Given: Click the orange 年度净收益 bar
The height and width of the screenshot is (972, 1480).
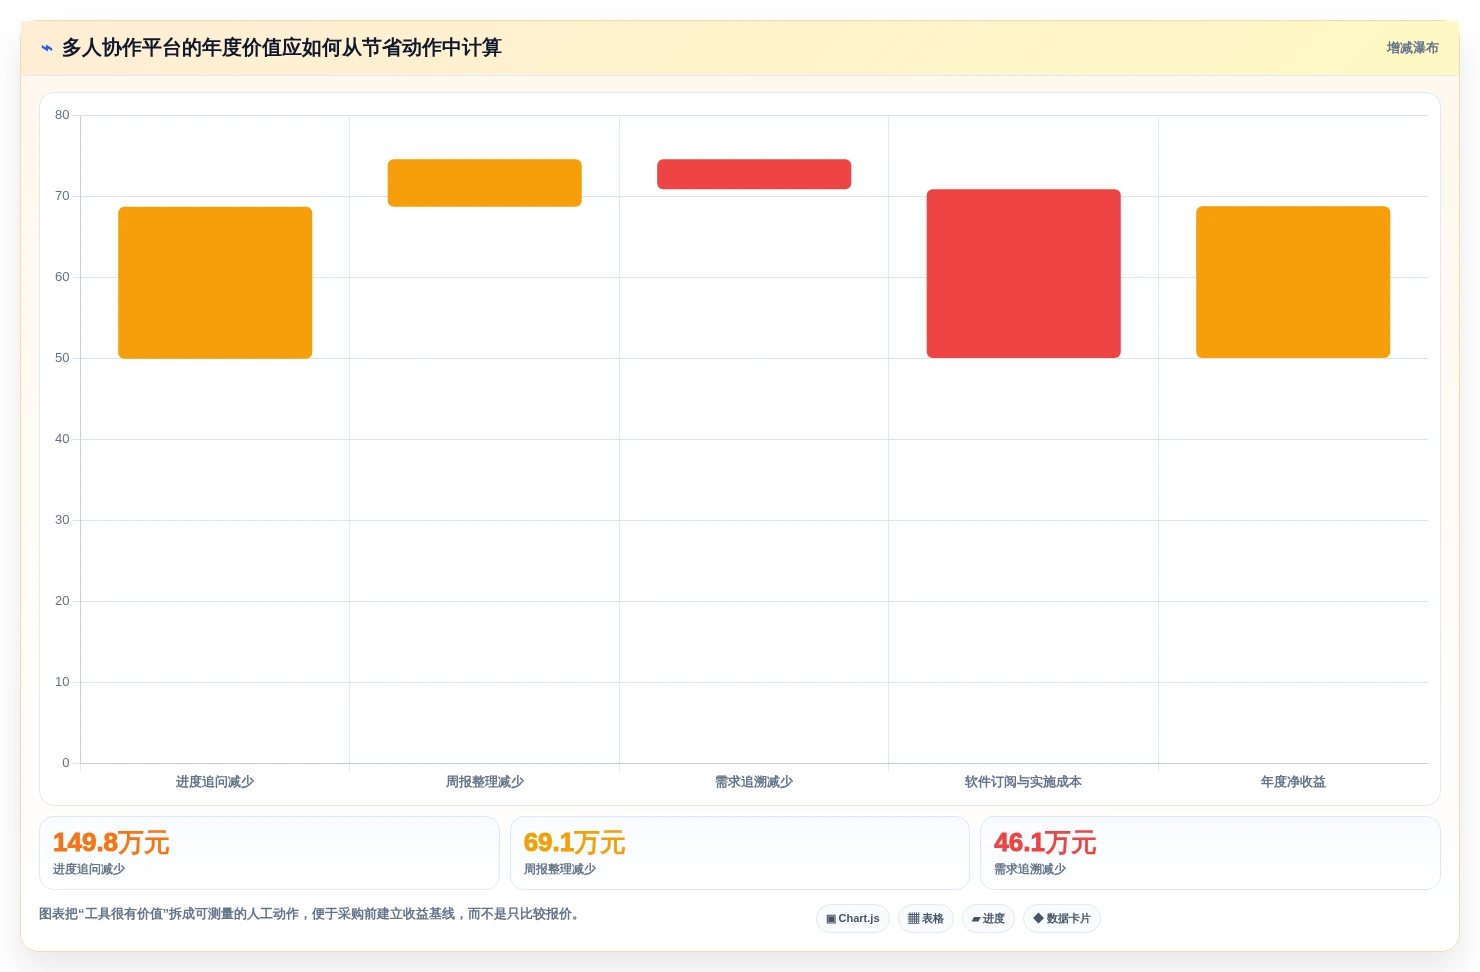Looking at the screenshot, I should point(1293,282).
